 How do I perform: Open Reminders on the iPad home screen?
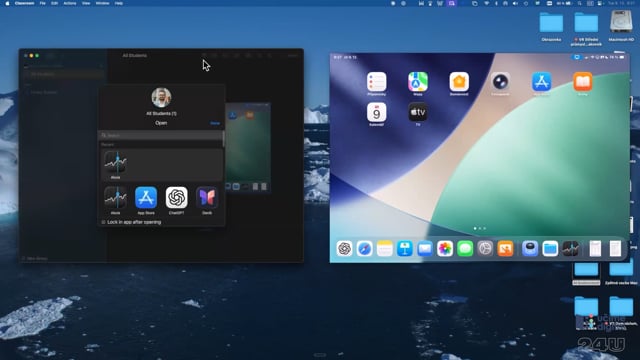[x=376, y=82]
